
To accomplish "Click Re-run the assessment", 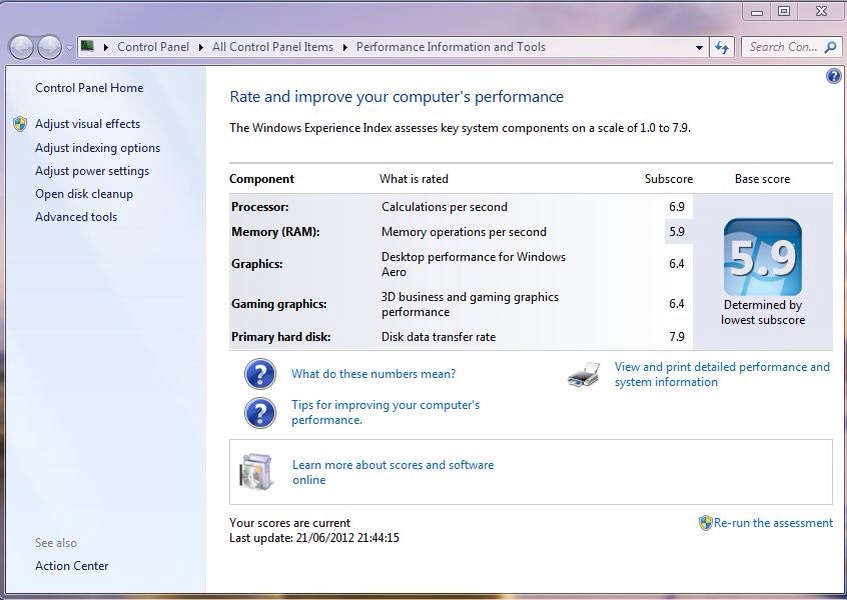I will tap(773, 523).
